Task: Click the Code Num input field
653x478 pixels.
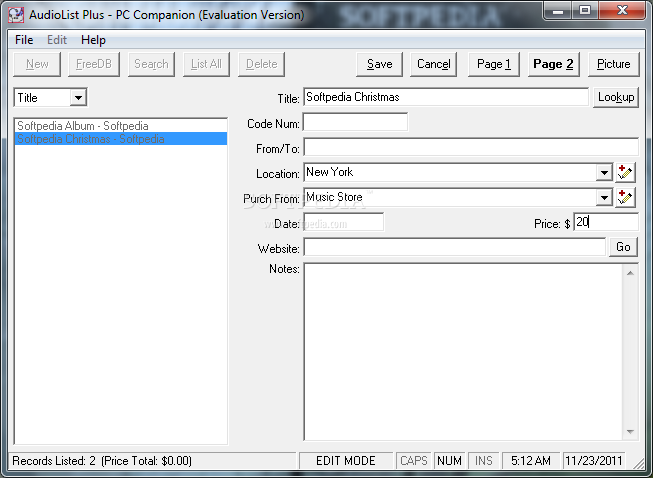Action: click(x=355, y=122)
